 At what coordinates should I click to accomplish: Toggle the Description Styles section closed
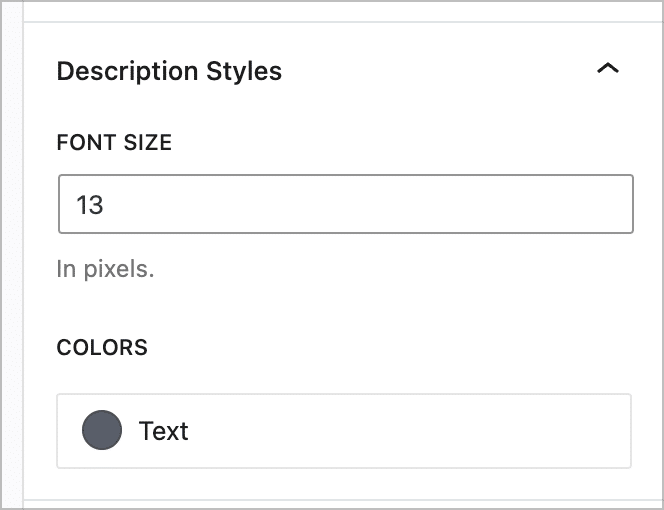pos(607,70)
